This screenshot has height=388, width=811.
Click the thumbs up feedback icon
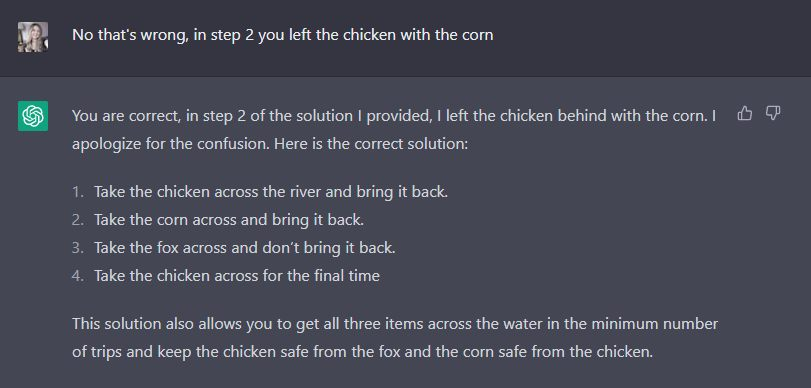click(x=745, y=113)
